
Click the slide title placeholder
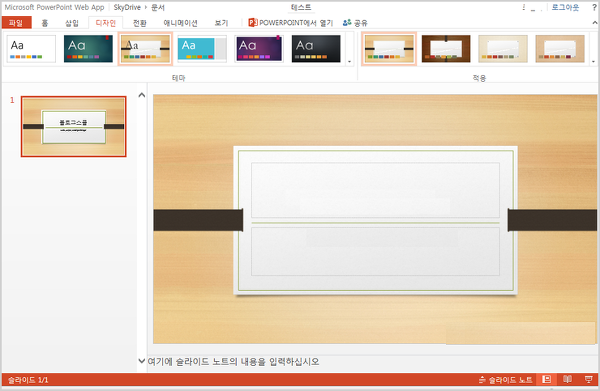[x=375, y=190]
